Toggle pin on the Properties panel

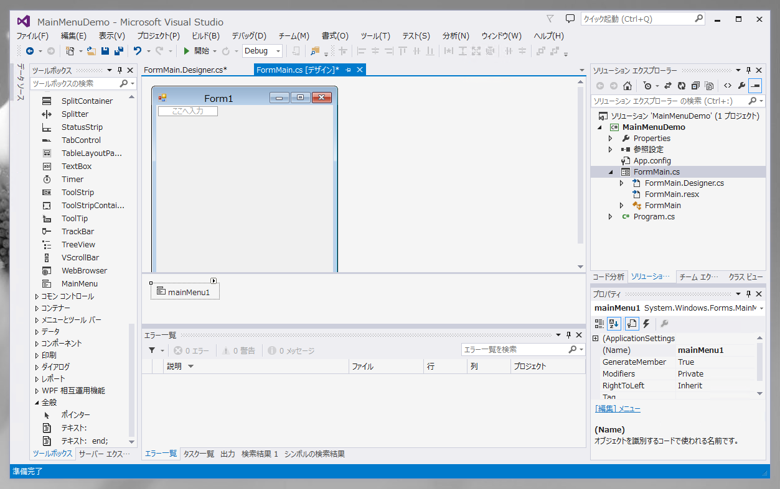(x=748, y=294)
